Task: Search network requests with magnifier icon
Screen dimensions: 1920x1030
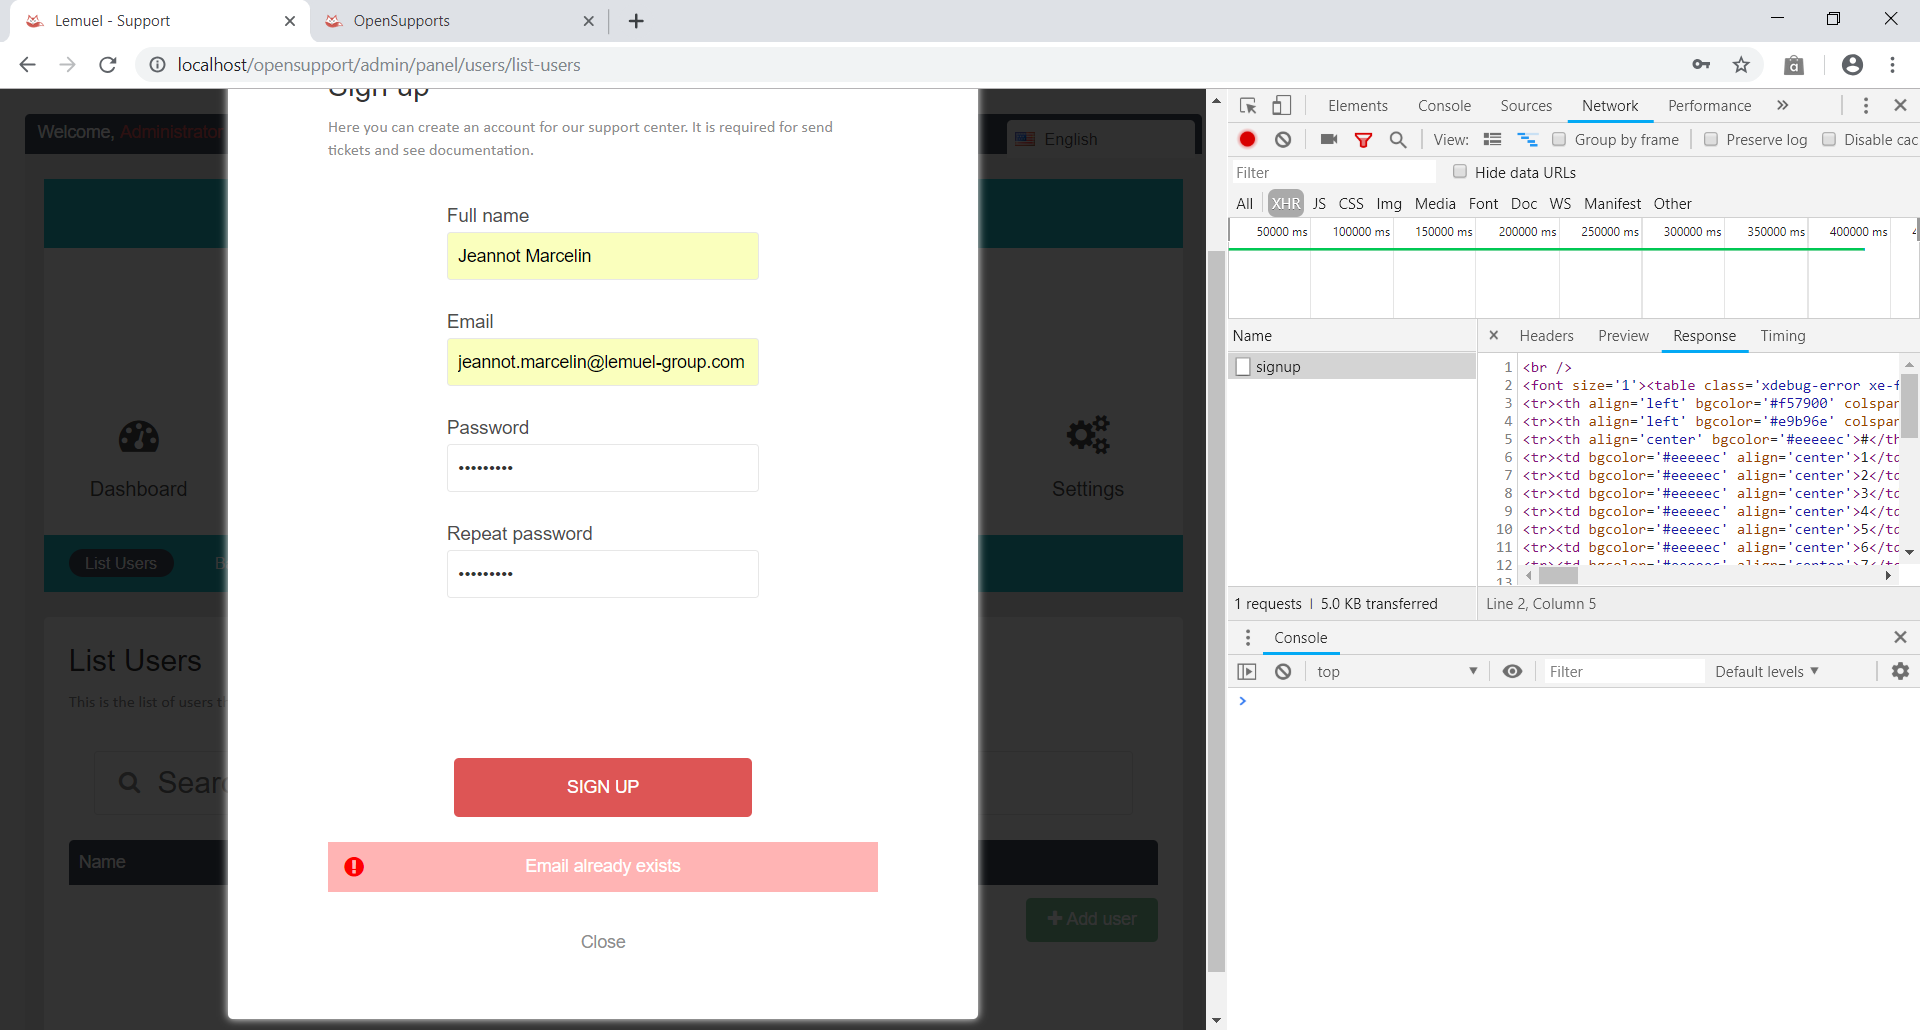Action: point(1398,139)
